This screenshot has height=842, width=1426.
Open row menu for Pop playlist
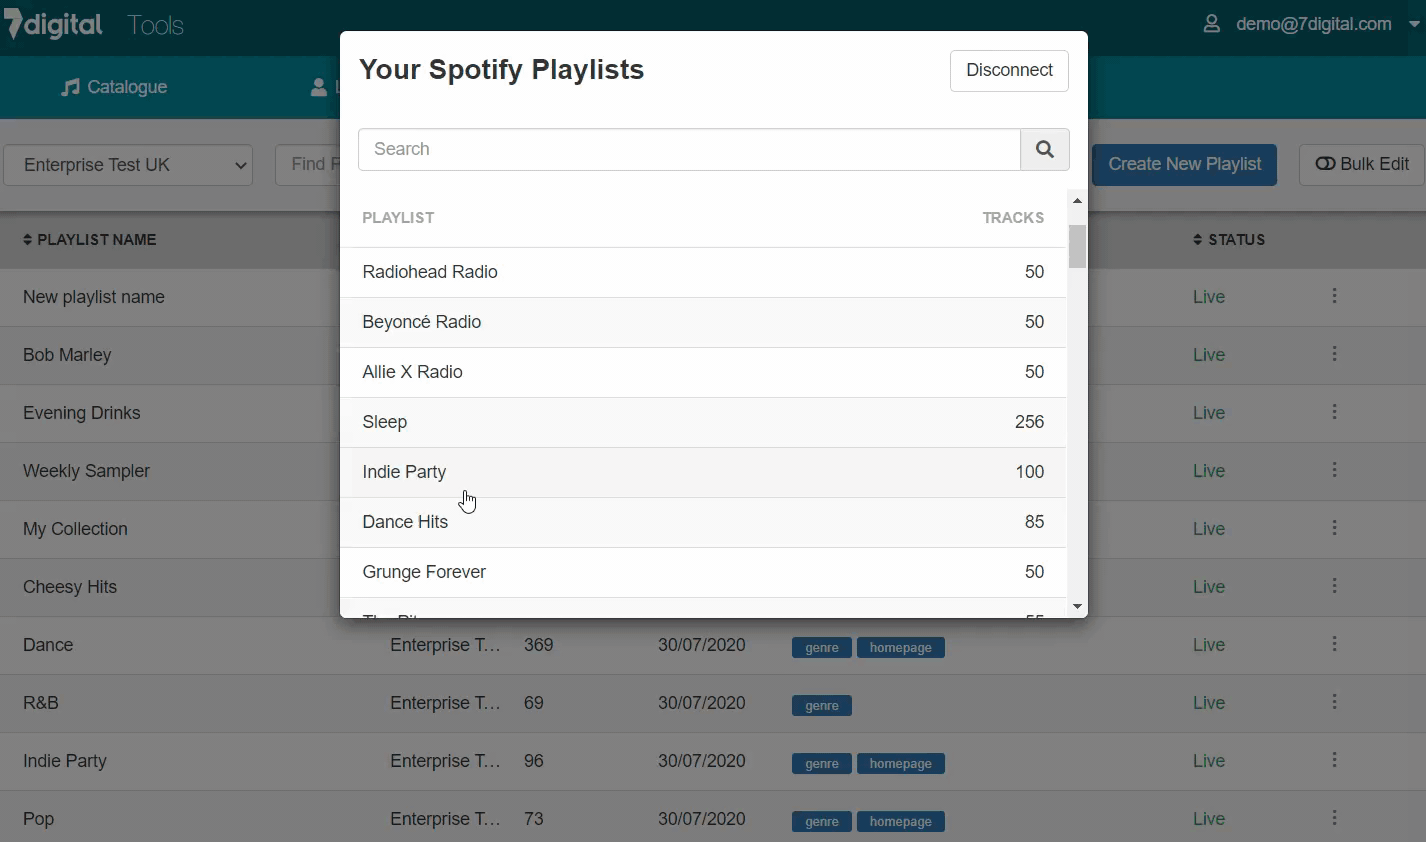click(1334, 818)
